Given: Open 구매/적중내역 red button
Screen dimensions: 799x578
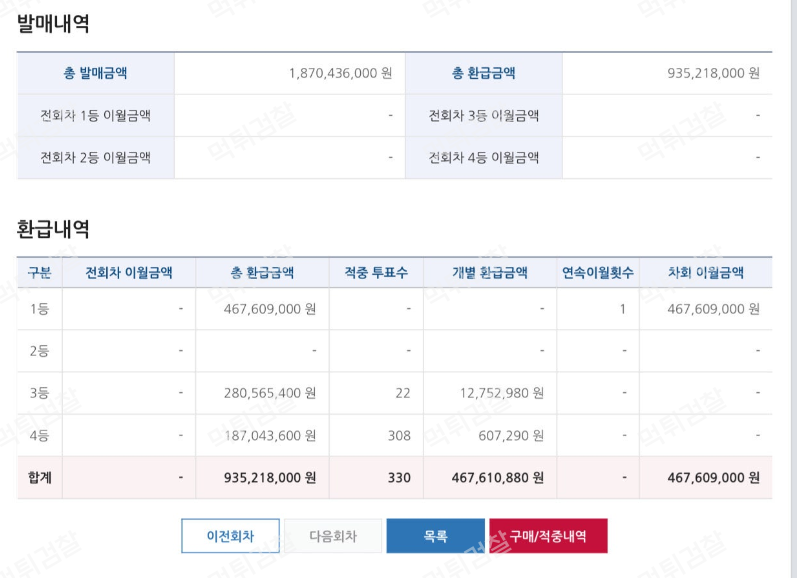Looking at the screenshot, I should pos(548,536).
